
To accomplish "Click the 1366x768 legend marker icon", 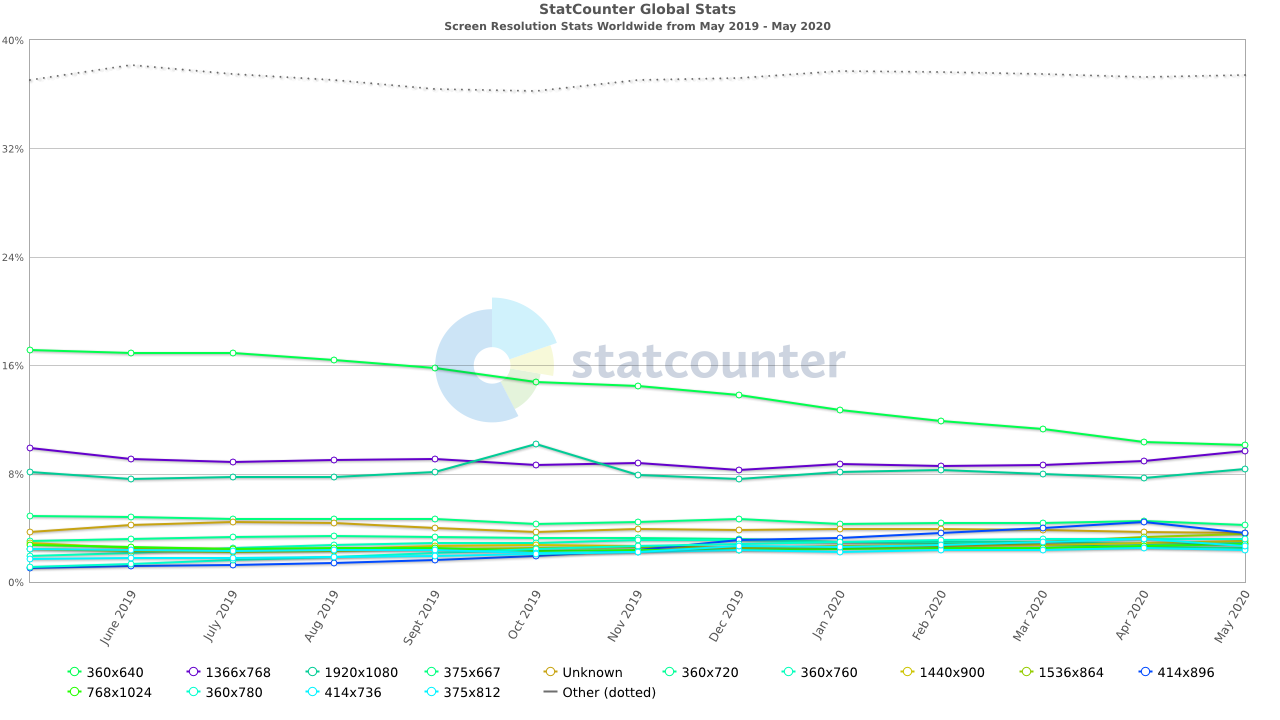I will click(193, 672).
